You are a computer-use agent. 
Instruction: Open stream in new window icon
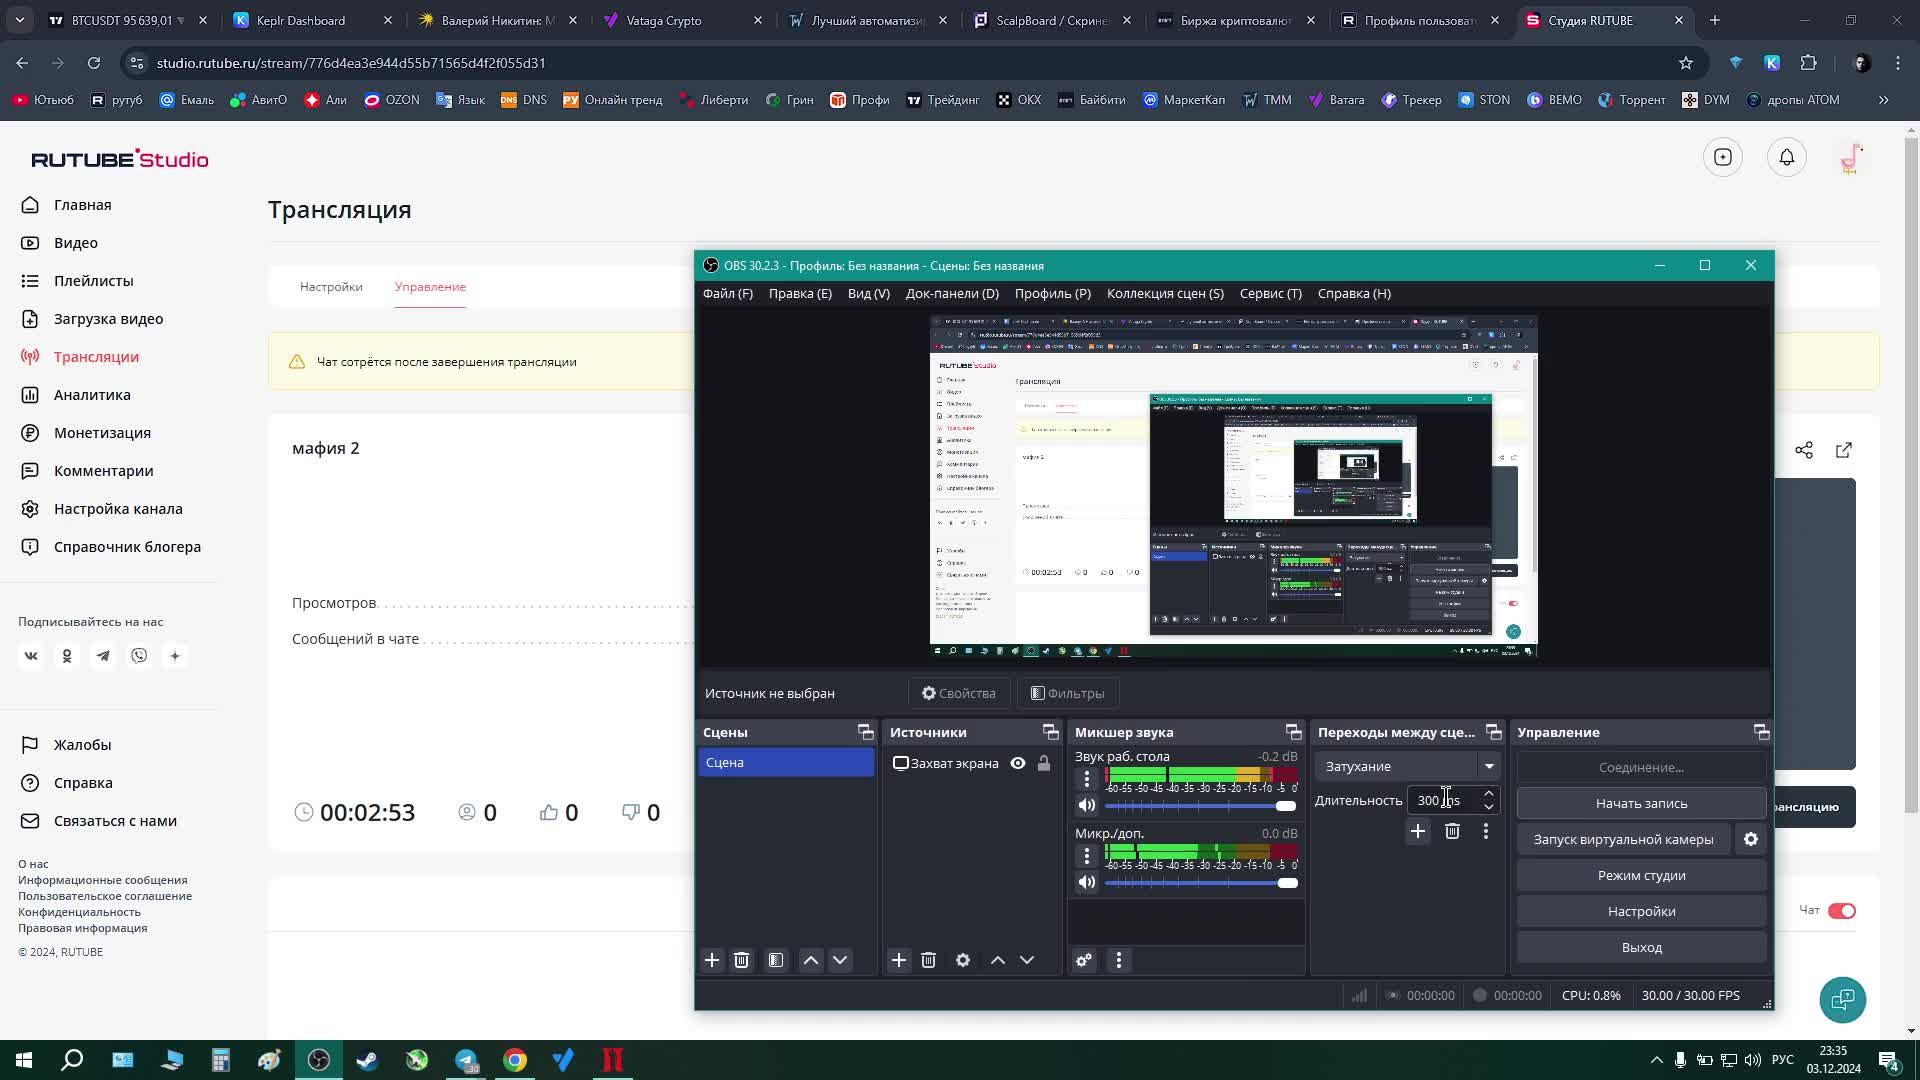tap(1844, 450)
